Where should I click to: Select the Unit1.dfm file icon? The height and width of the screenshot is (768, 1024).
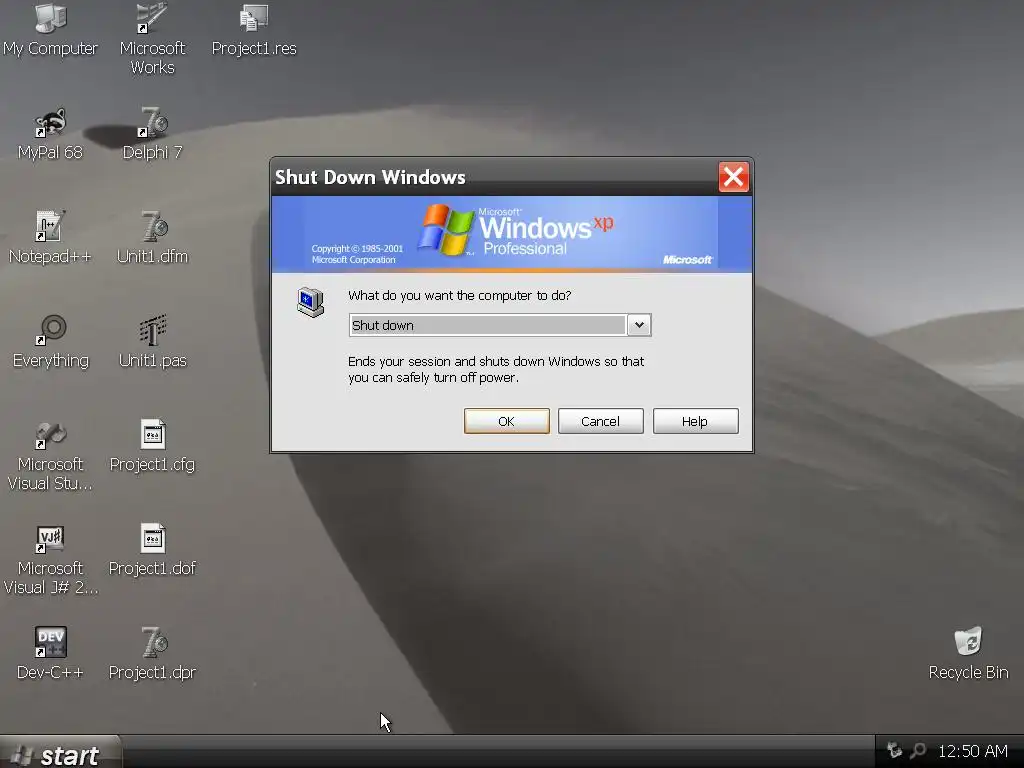pos(153,226)
